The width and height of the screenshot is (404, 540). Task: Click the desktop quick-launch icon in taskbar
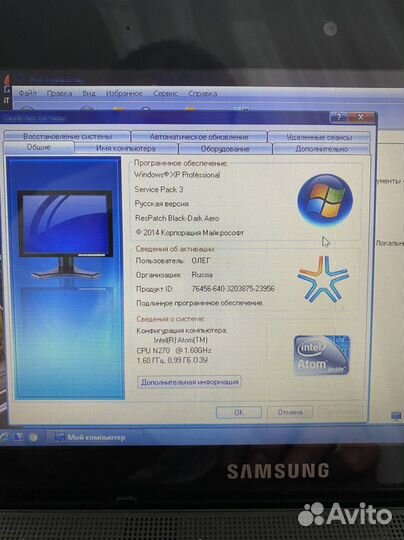pos(18,437)
